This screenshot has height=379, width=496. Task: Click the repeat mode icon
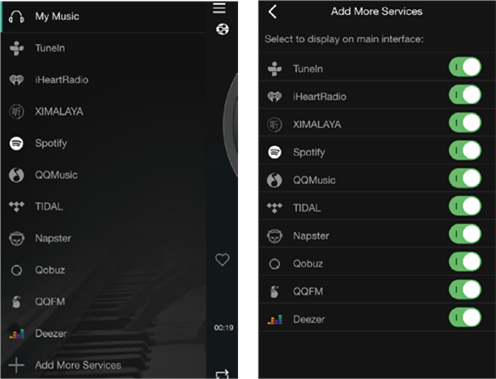point(222,374)
